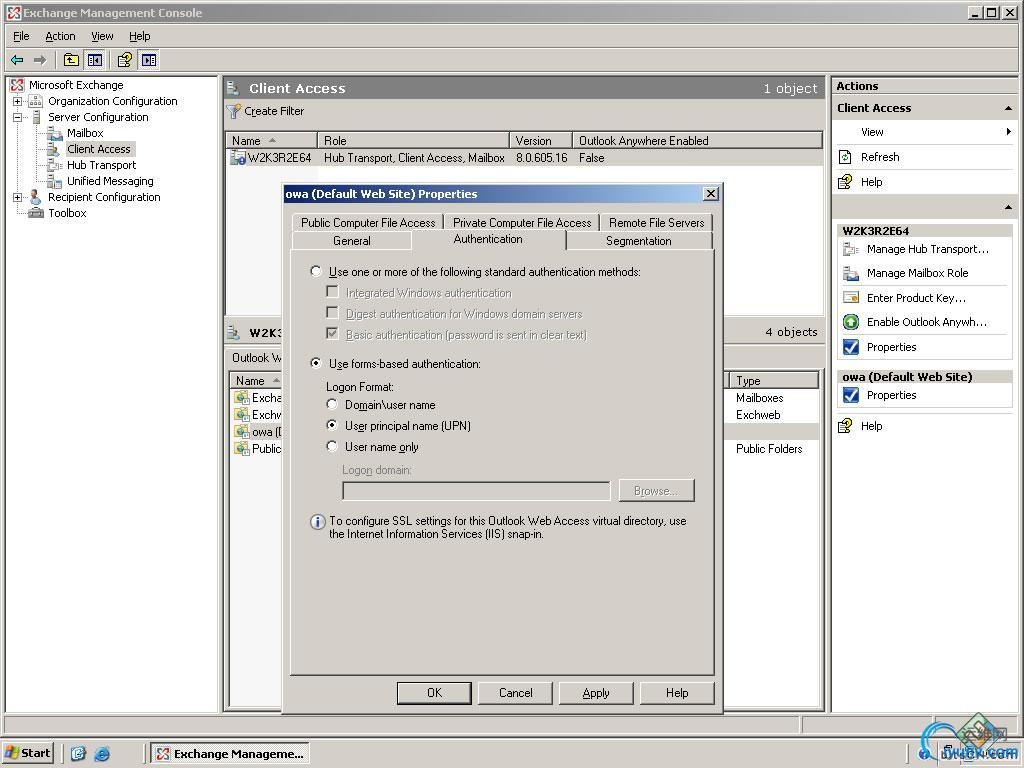Open the Windows Start menu
This screenshot has height=768, width=1024.
pos(27,753)
